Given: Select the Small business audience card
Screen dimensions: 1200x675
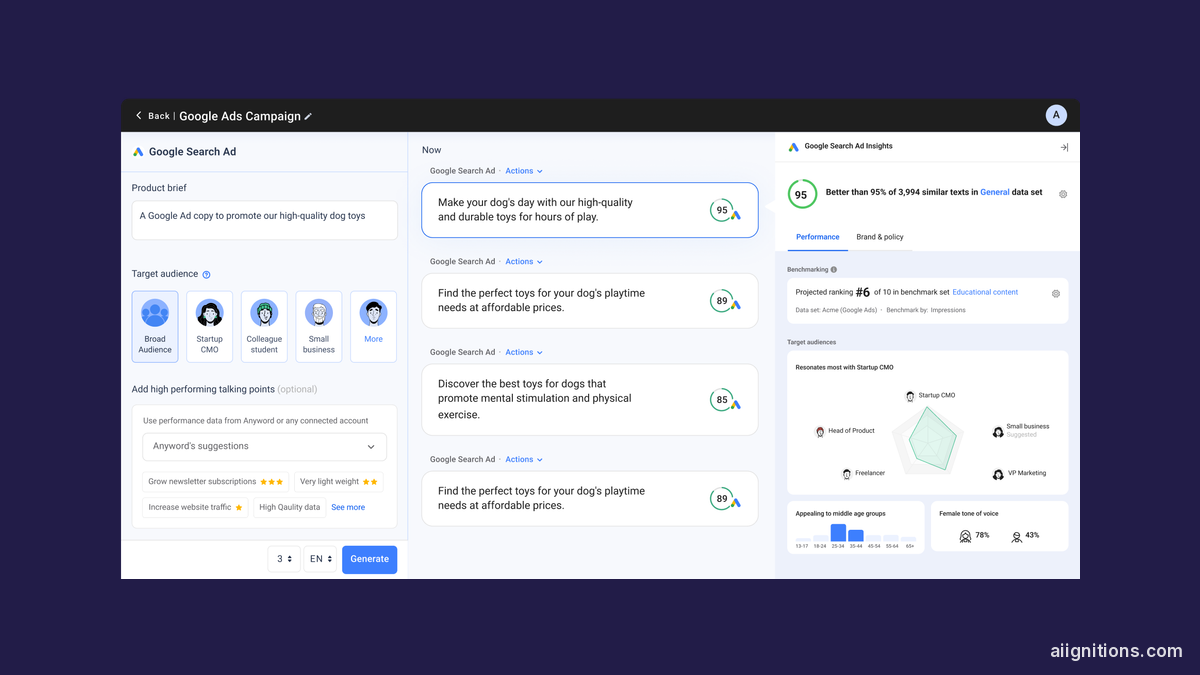Looking at the screenshot, I should click(x=319, y=327).
